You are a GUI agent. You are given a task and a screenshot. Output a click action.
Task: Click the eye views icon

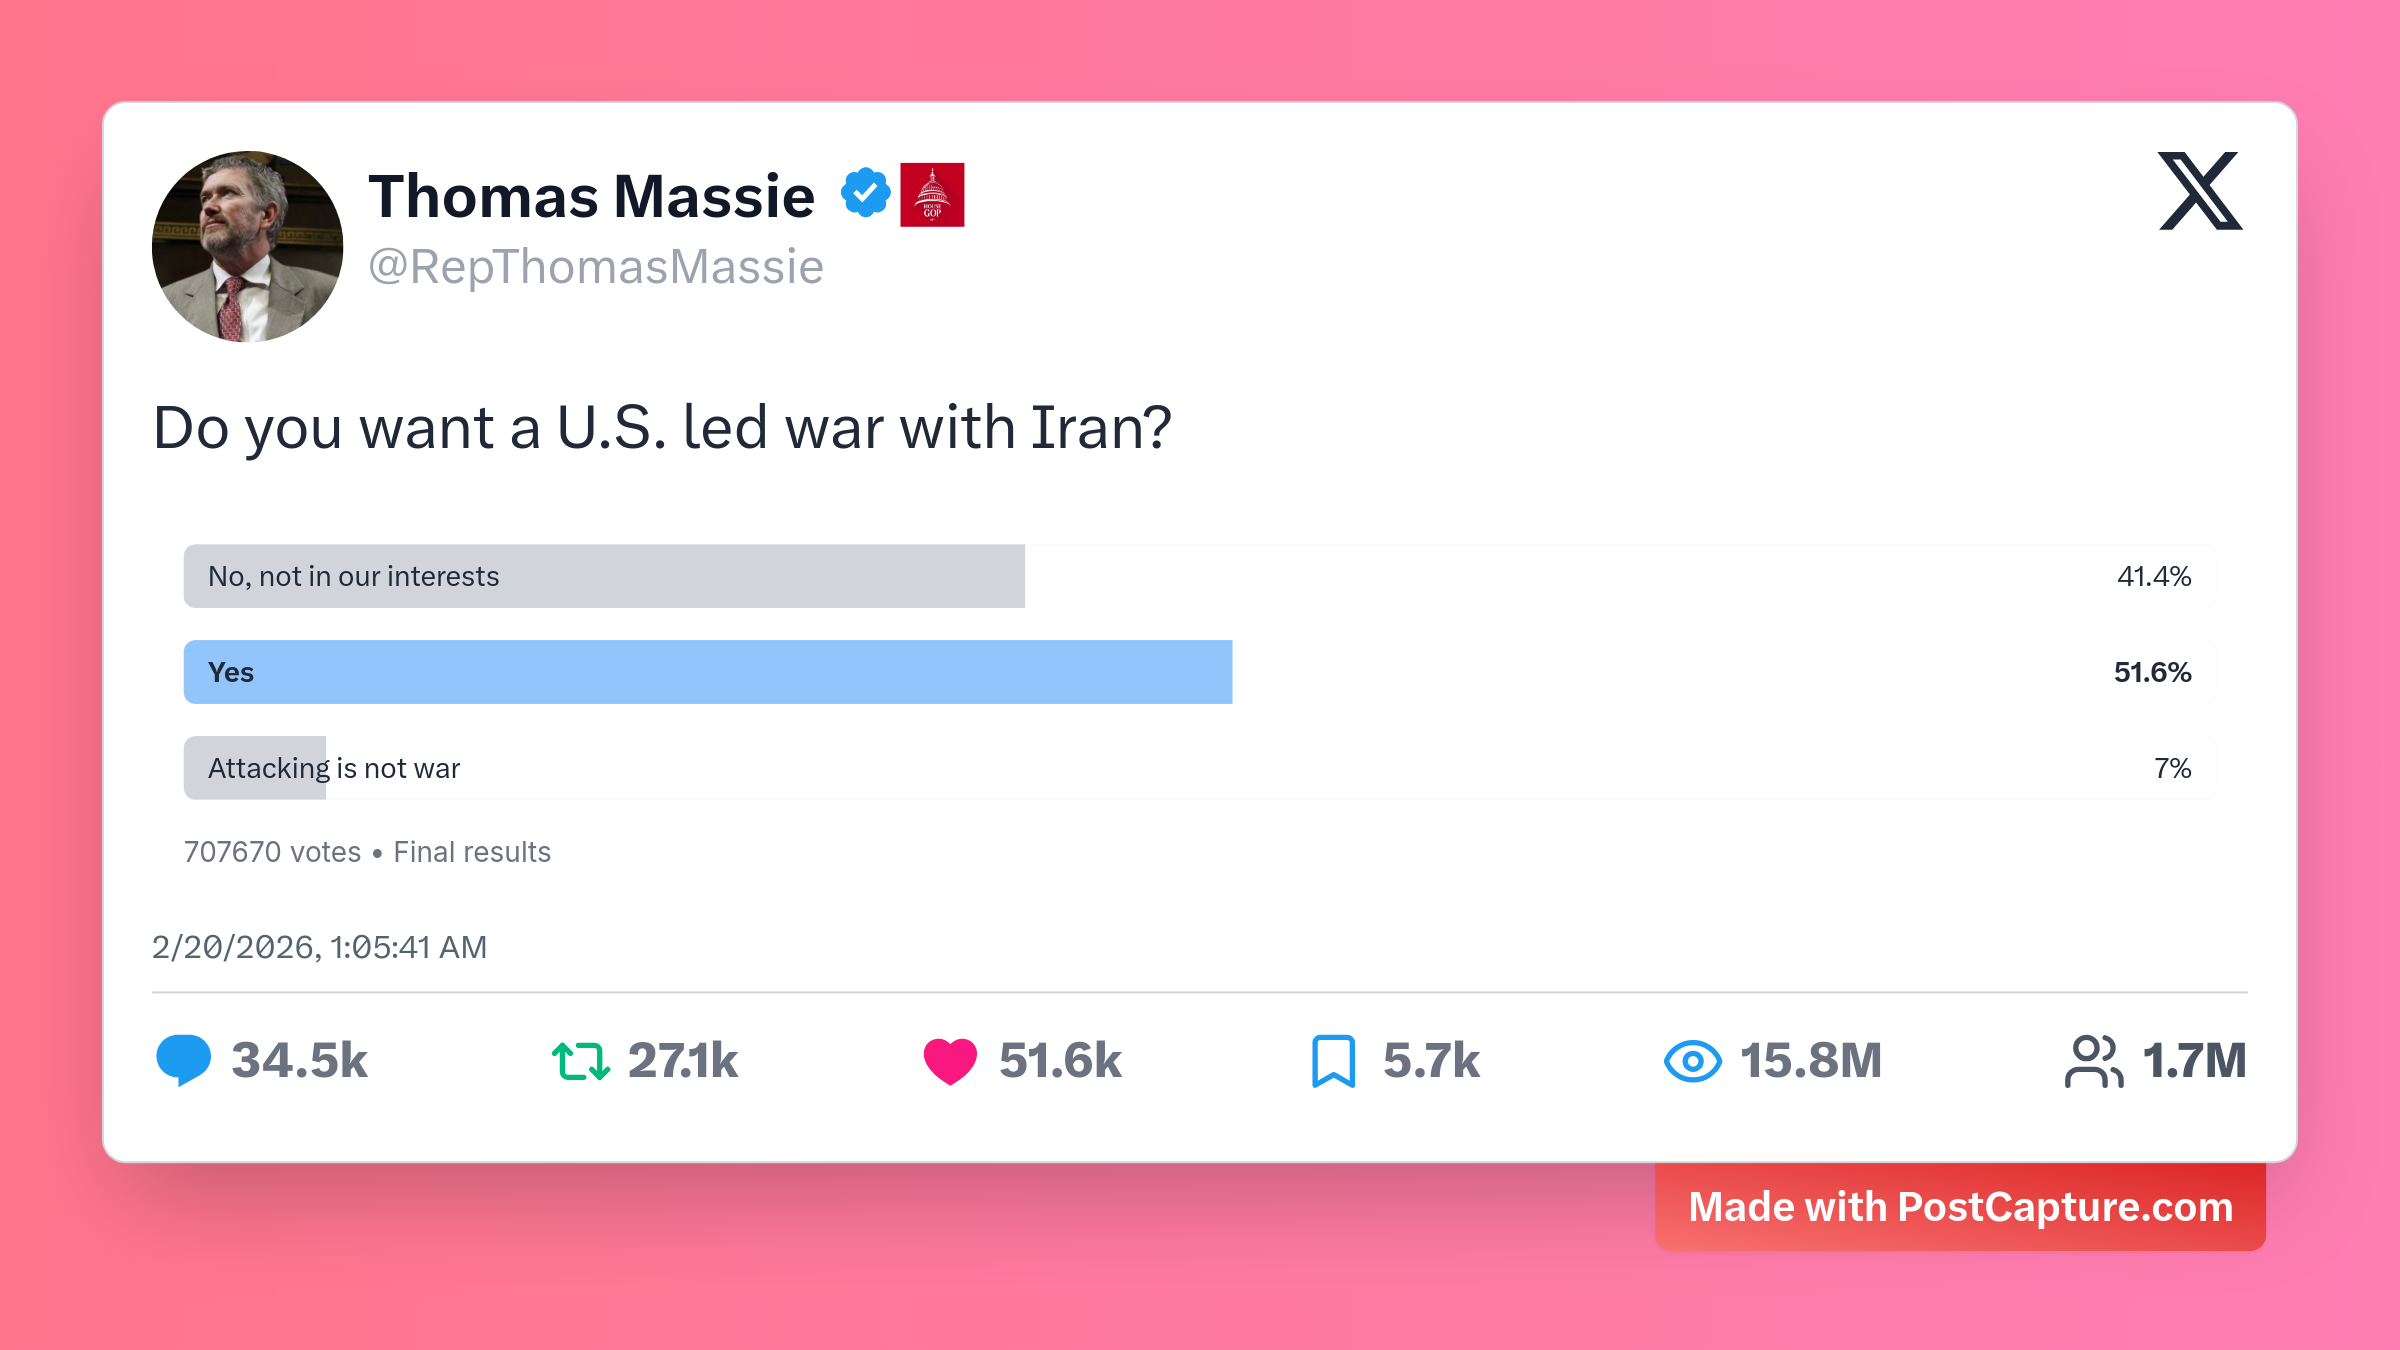tap(1692, 1061)
